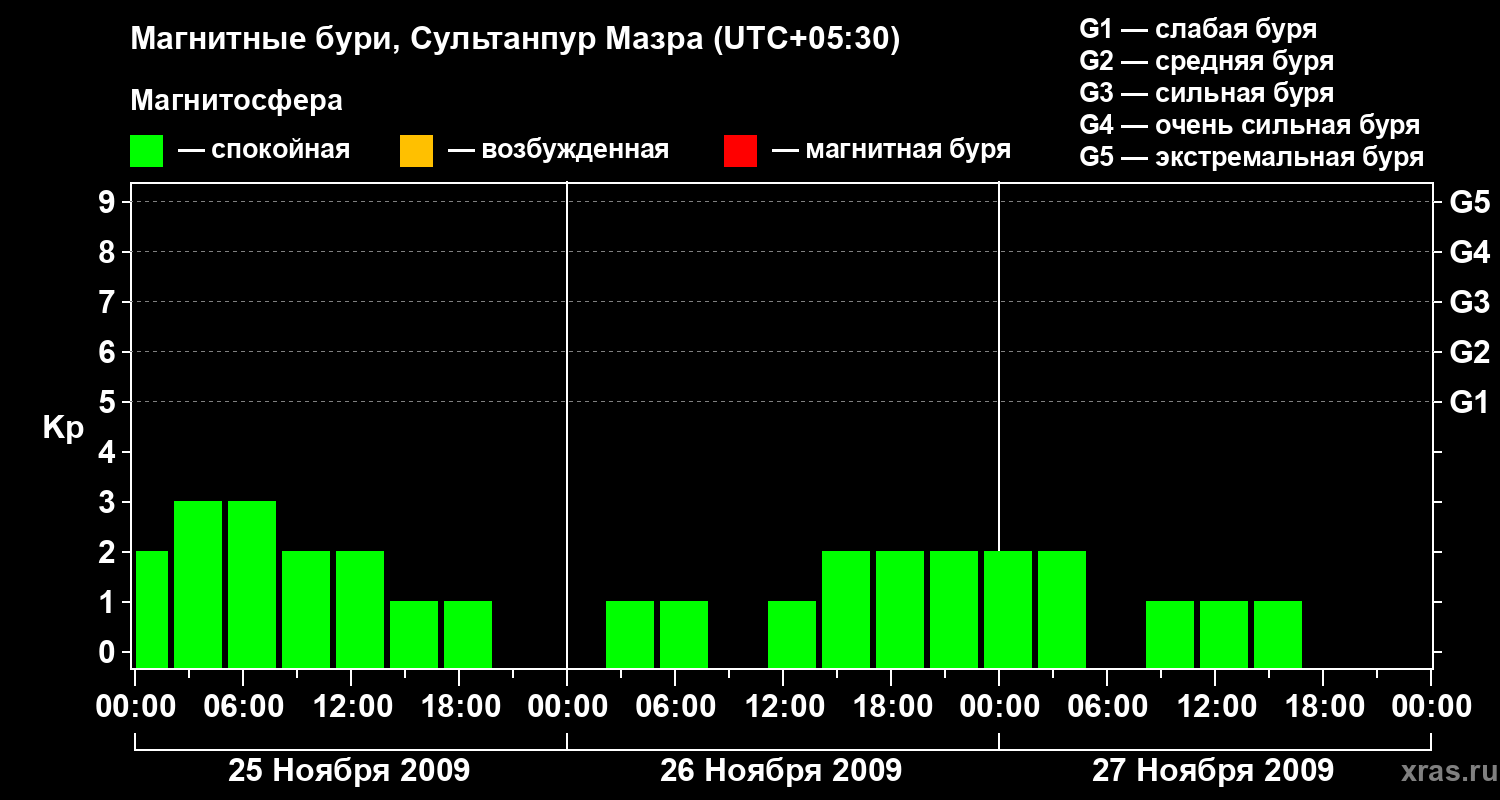Click the 'G2' label on the right axis
The height and width of the screenshot is (800, 1500).
point(1469,352)
